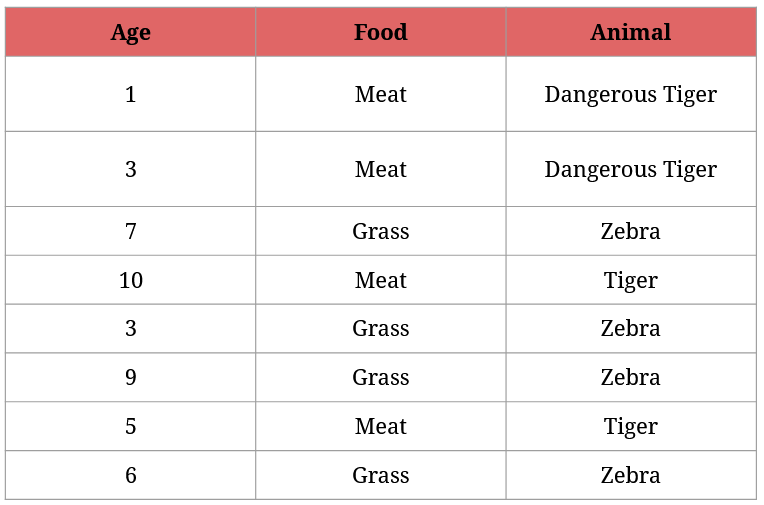Click the Zebra cell in the last row

tap(630, 475)
